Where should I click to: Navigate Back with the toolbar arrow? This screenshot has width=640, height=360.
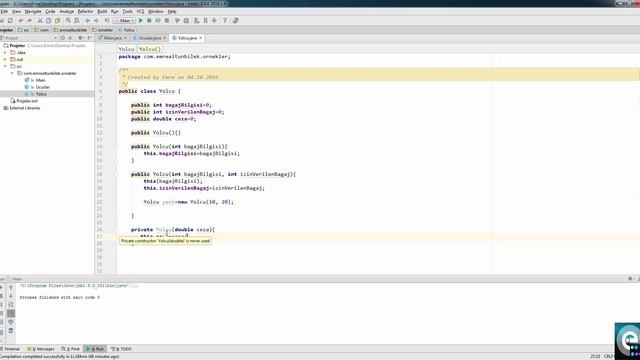point(87,20)
